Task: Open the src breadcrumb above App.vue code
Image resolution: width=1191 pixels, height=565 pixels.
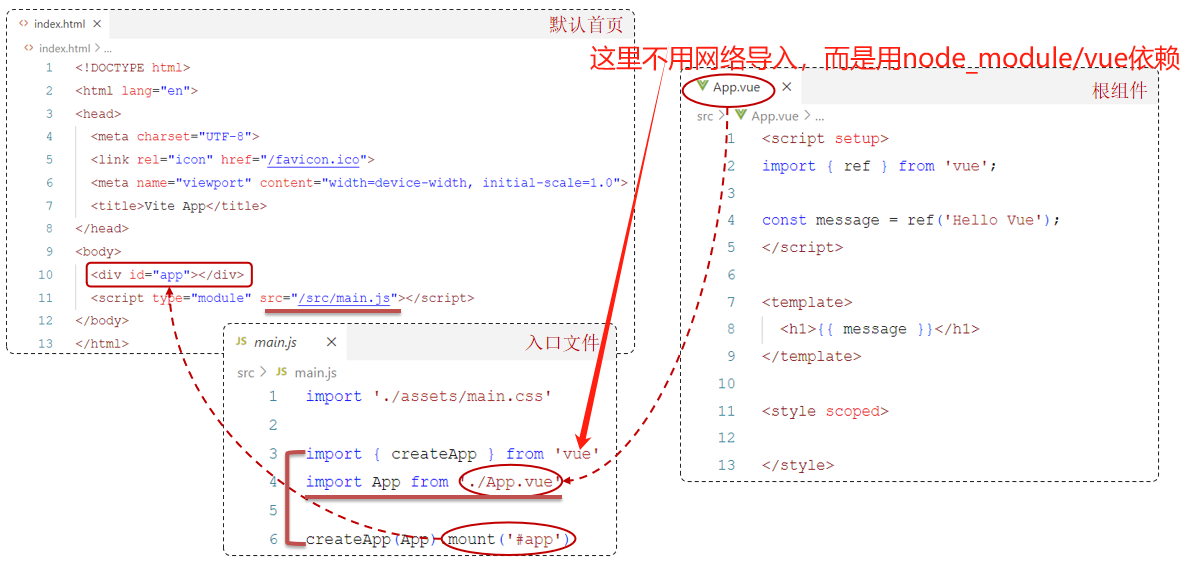Action: pos(706,116)
